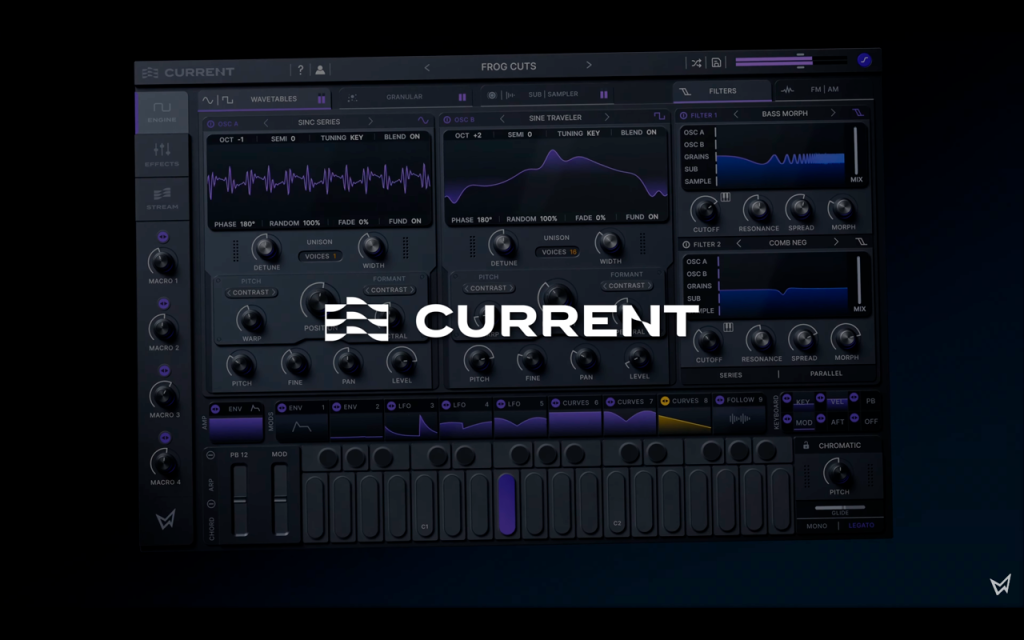Click the Macro 1 knob

162,261
